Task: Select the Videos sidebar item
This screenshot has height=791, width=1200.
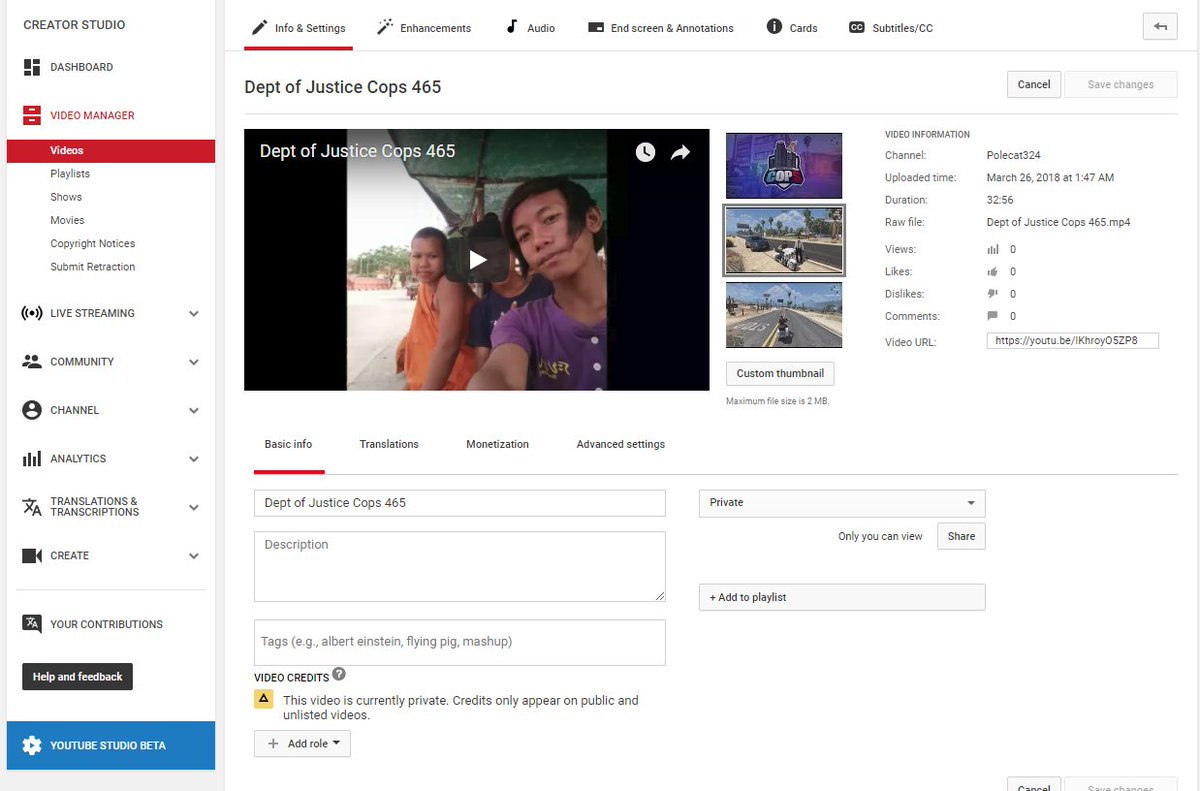Action: click(x=111, y=150)
